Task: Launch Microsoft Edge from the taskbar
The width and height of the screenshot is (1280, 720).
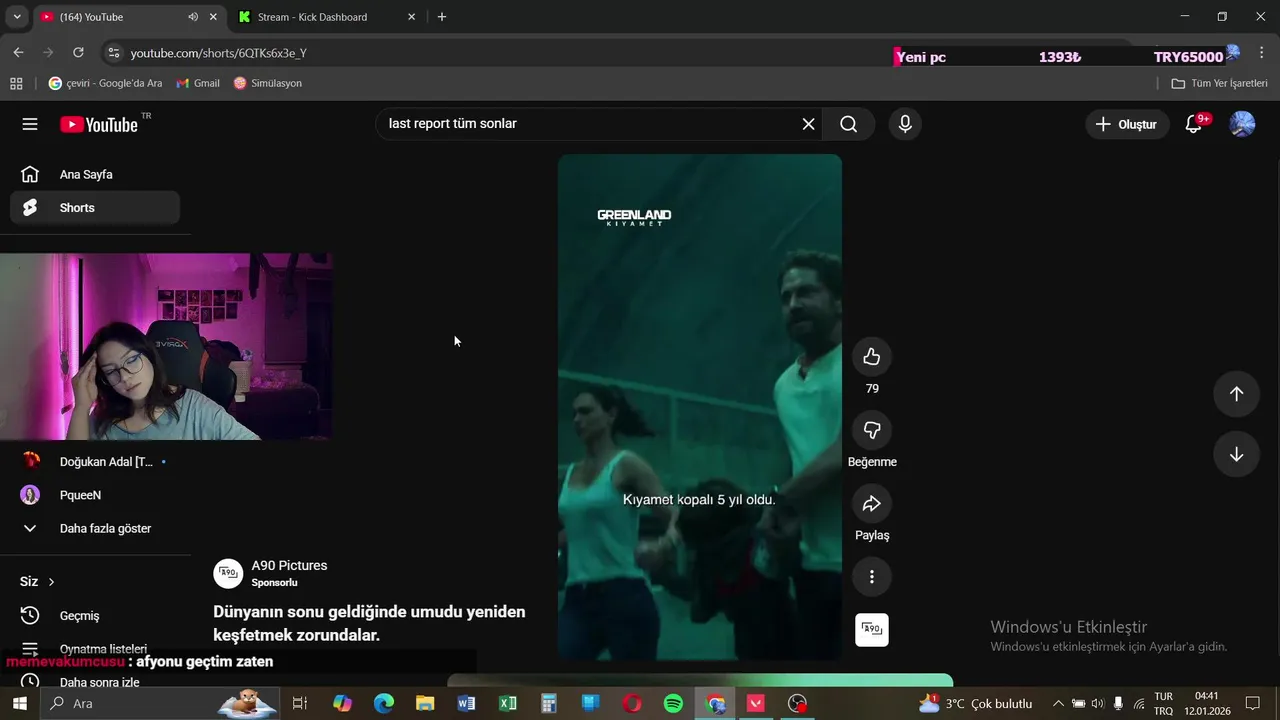Action: click(x=384, y=704)
